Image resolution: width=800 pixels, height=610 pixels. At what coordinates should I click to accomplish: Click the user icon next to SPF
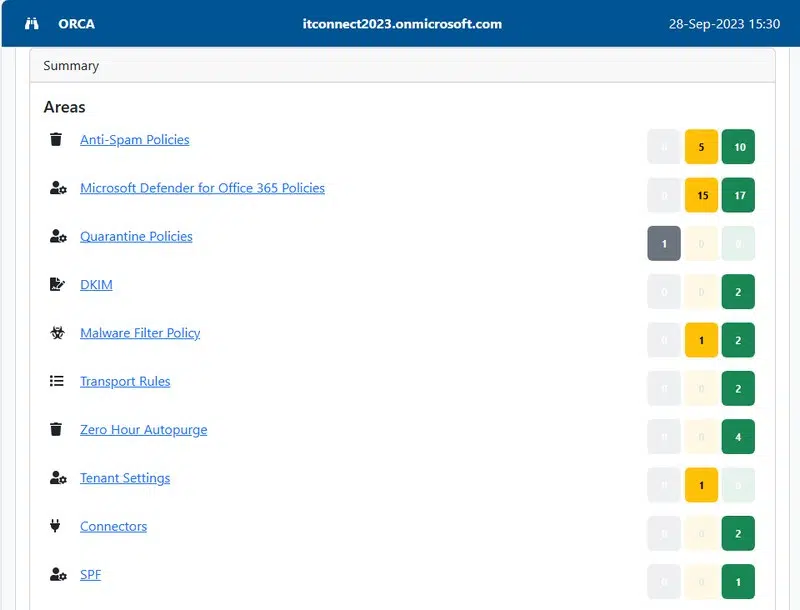pyautogui.click(x=56, y=574)
